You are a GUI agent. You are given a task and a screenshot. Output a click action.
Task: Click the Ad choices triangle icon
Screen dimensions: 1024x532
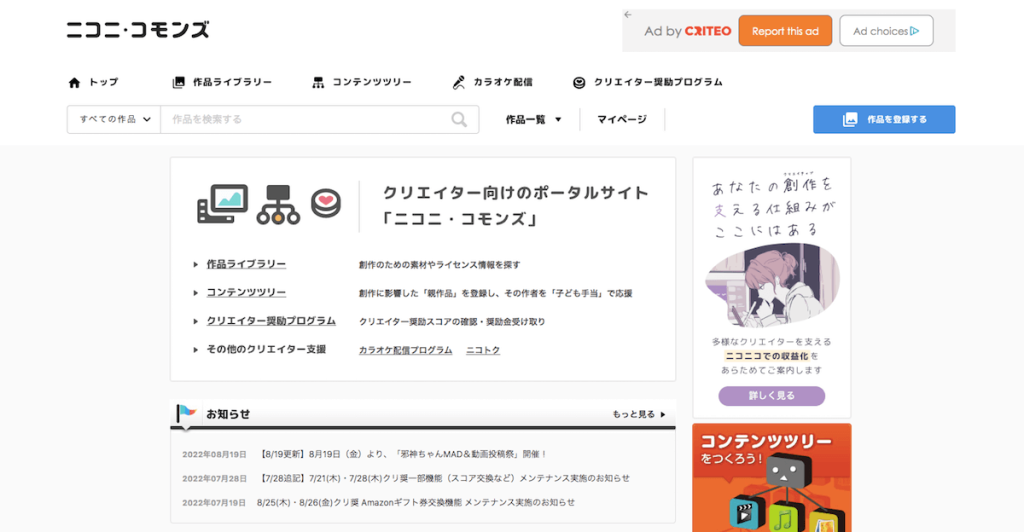click(915, 31)
